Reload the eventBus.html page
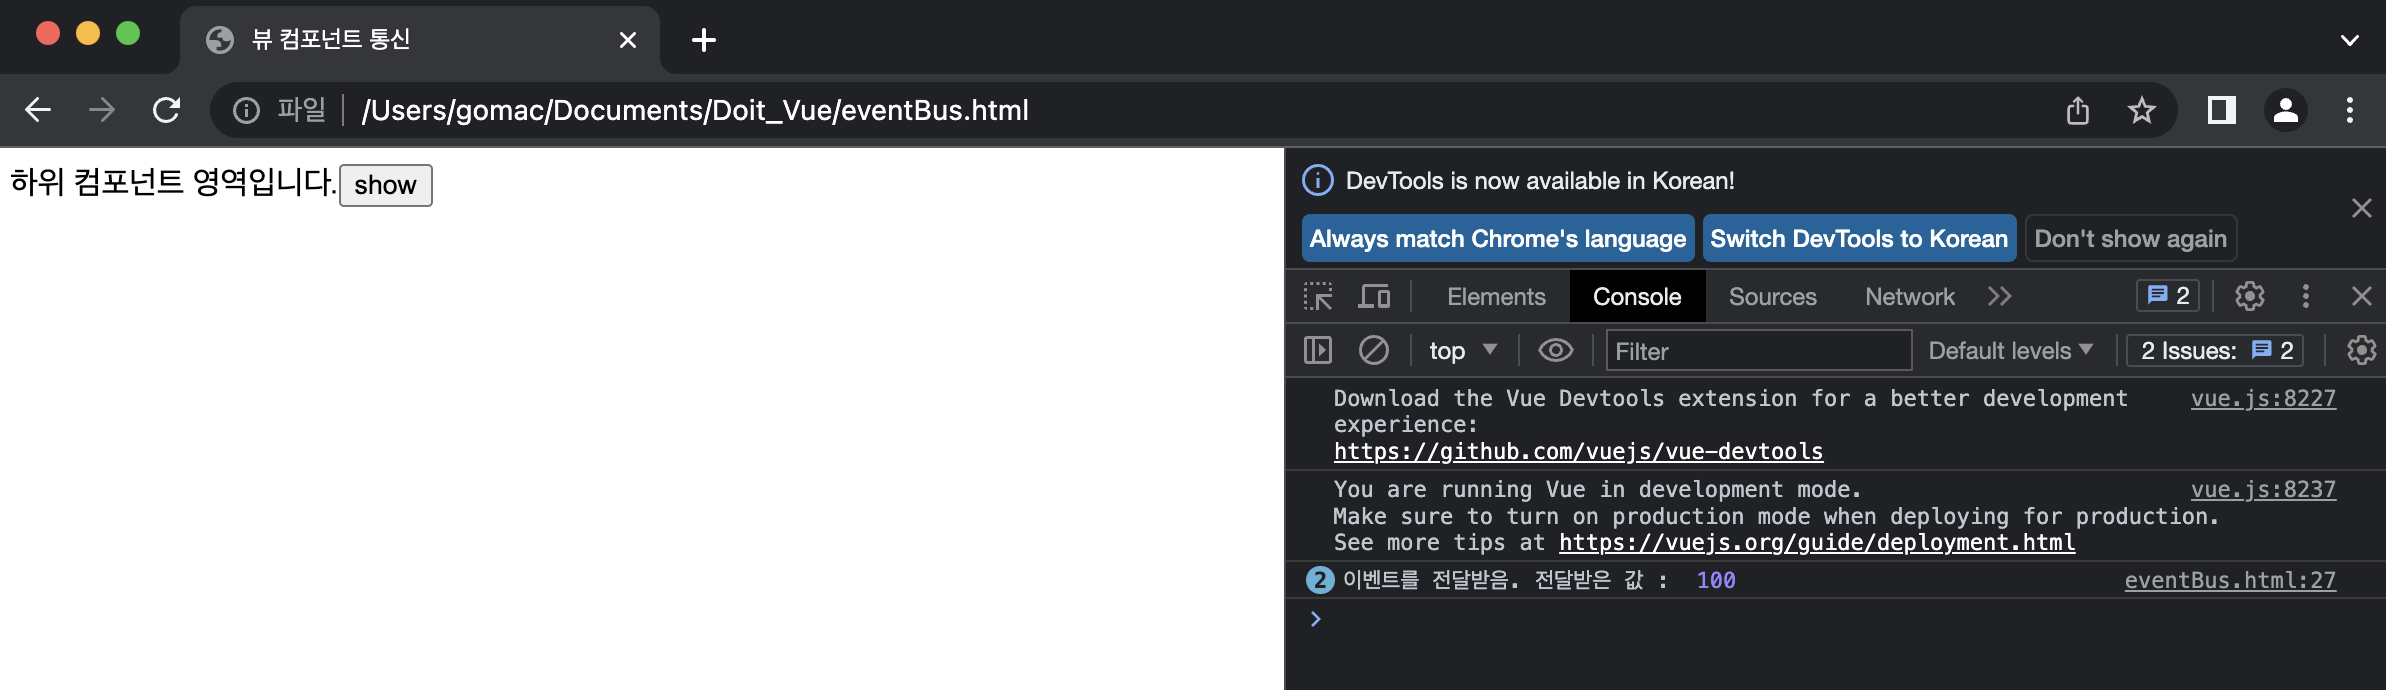2386x690 pixels. [166, 110]
